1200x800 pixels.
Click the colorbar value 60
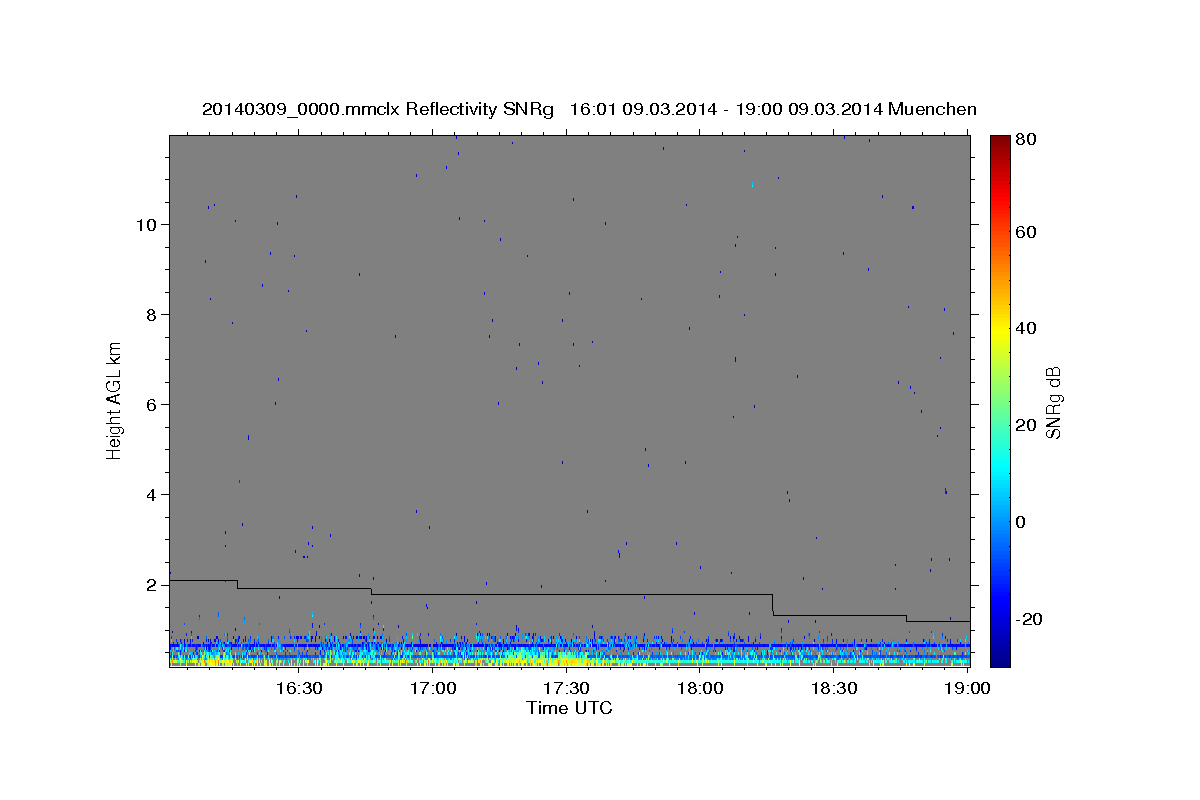point(1025,232)
